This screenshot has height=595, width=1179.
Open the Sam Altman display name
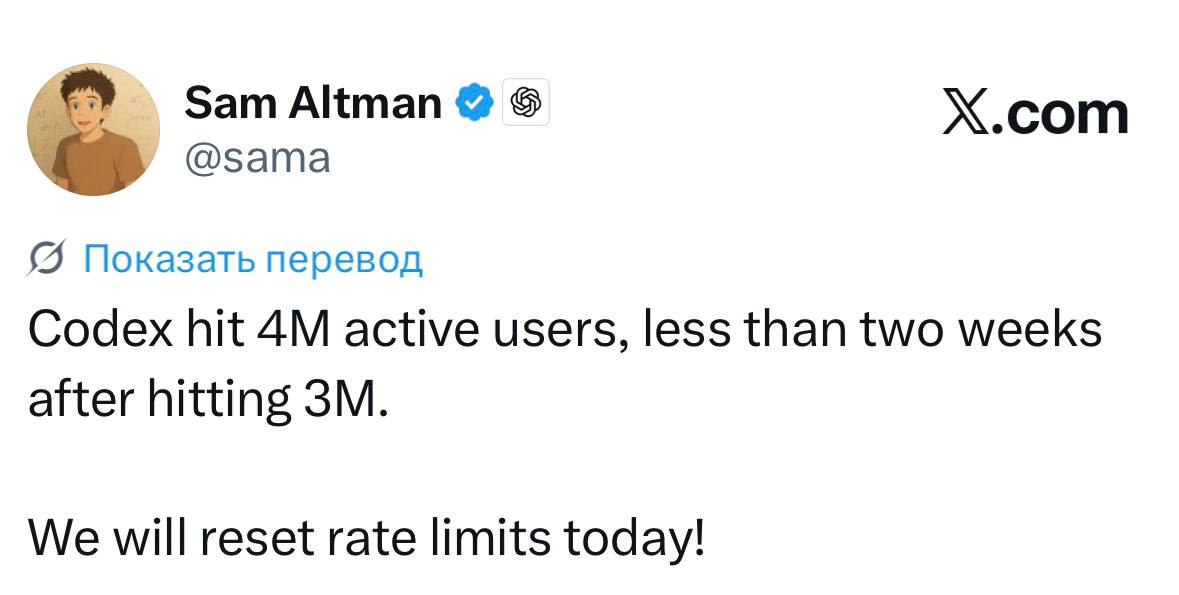click(313, 102)
